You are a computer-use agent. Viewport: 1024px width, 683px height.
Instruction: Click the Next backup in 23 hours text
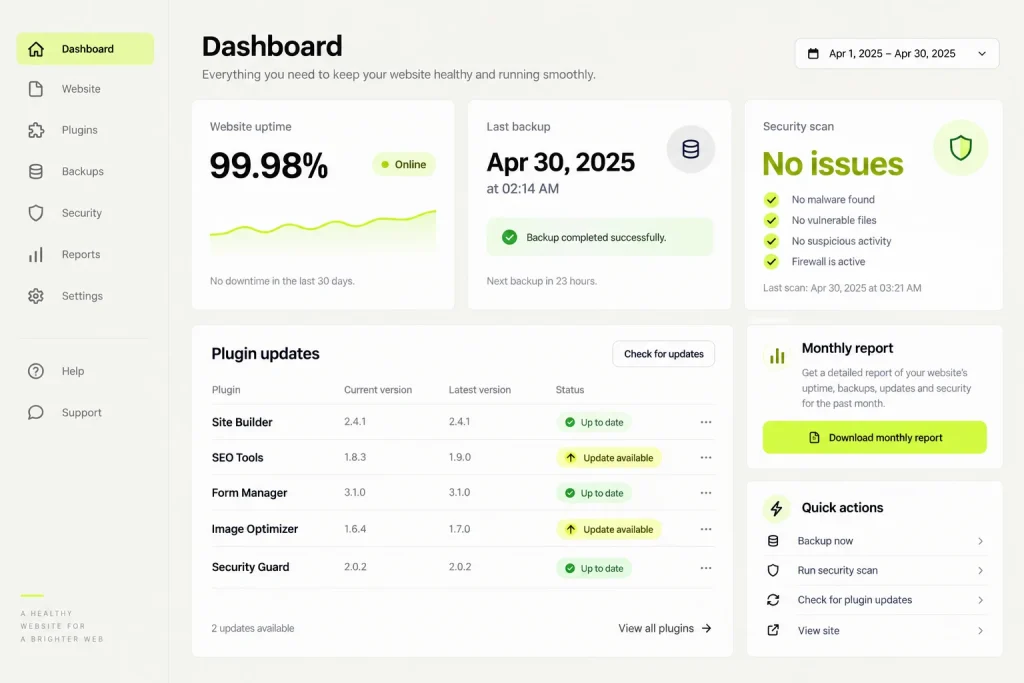click(x=541, y=281)
